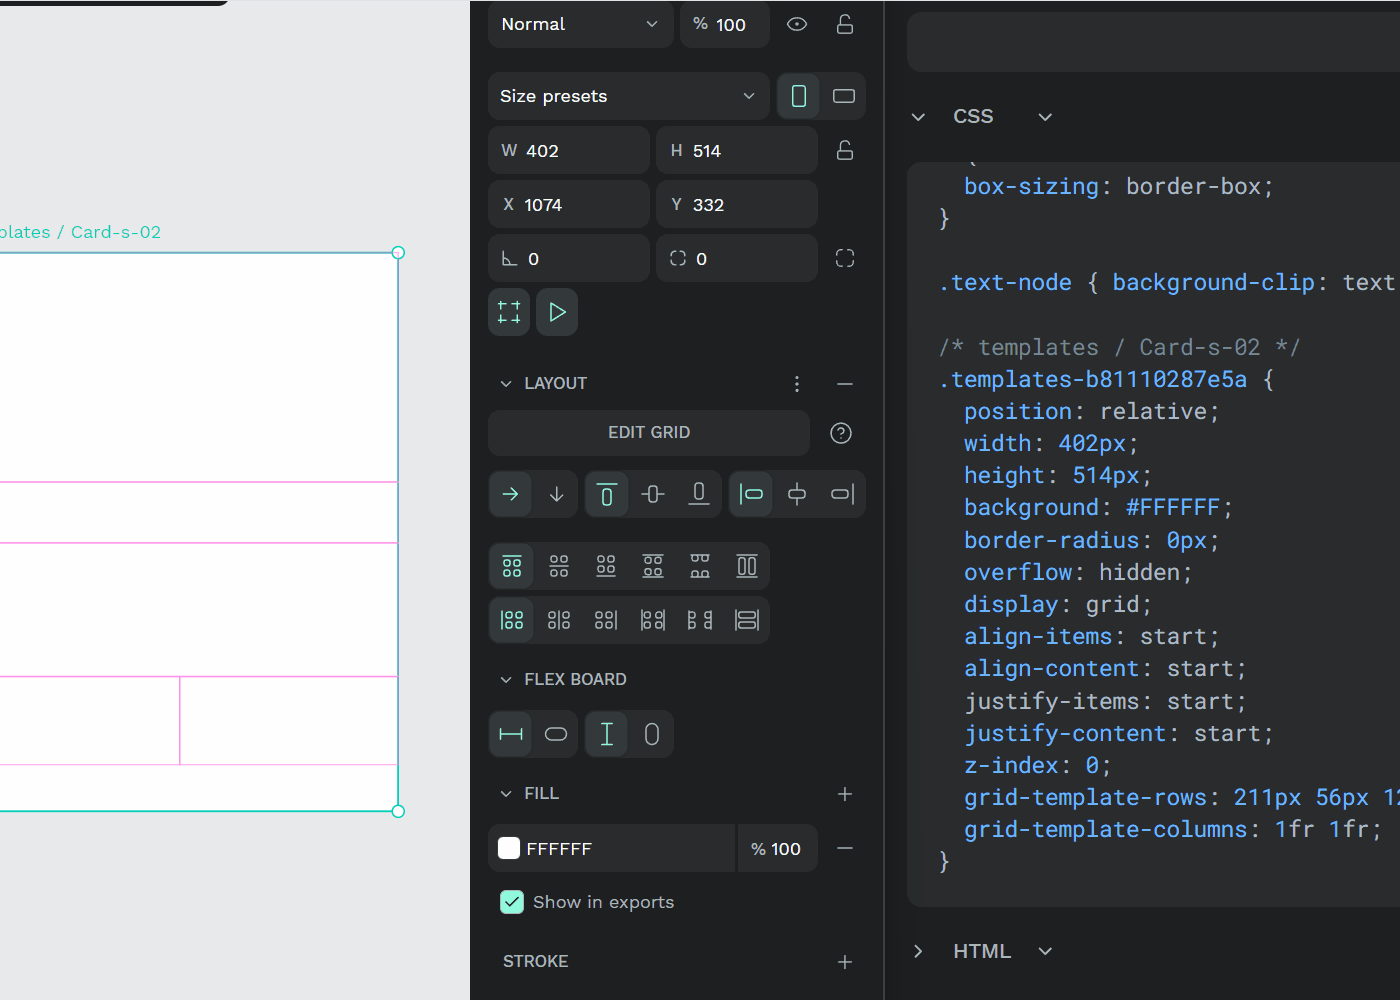Toggle the aspect ratio lock icon
The width and height of the screenshot is (1400, 1000).
pos(844,150)
